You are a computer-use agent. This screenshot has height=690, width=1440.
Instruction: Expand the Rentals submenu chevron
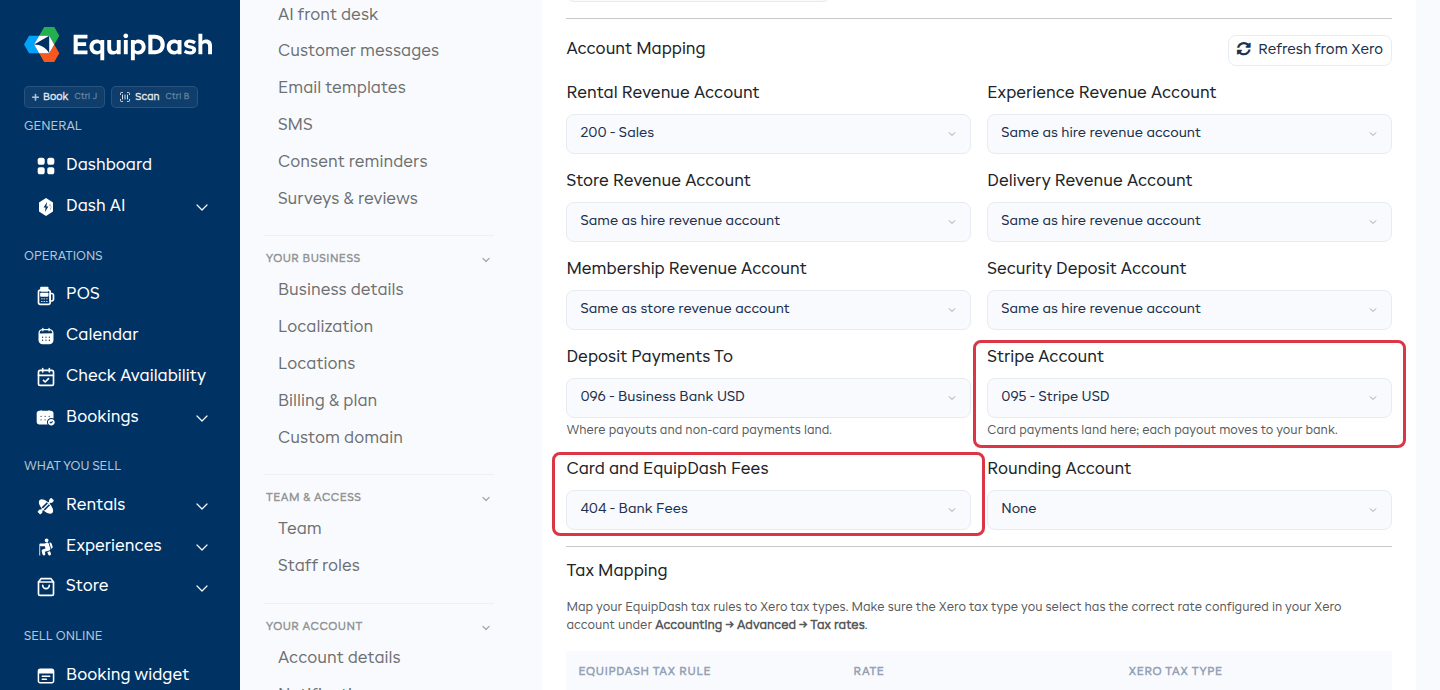click(x=201, y=506)
